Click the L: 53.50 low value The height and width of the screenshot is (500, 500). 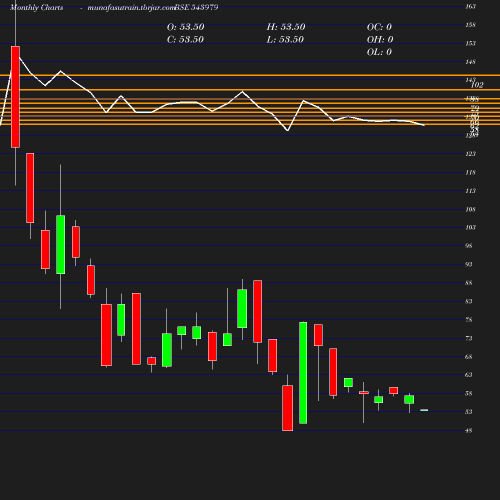[285, 40]
